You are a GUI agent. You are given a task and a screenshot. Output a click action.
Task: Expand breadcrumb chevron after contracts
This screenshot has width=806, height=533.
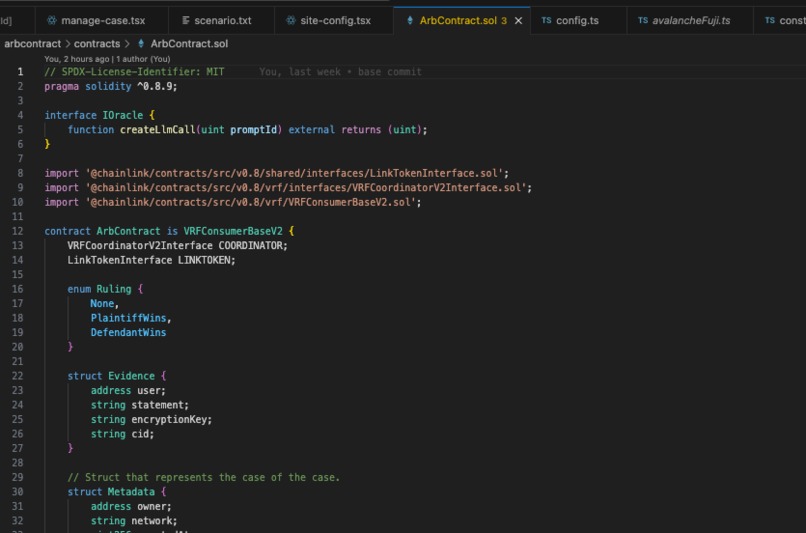coord(127,44)
